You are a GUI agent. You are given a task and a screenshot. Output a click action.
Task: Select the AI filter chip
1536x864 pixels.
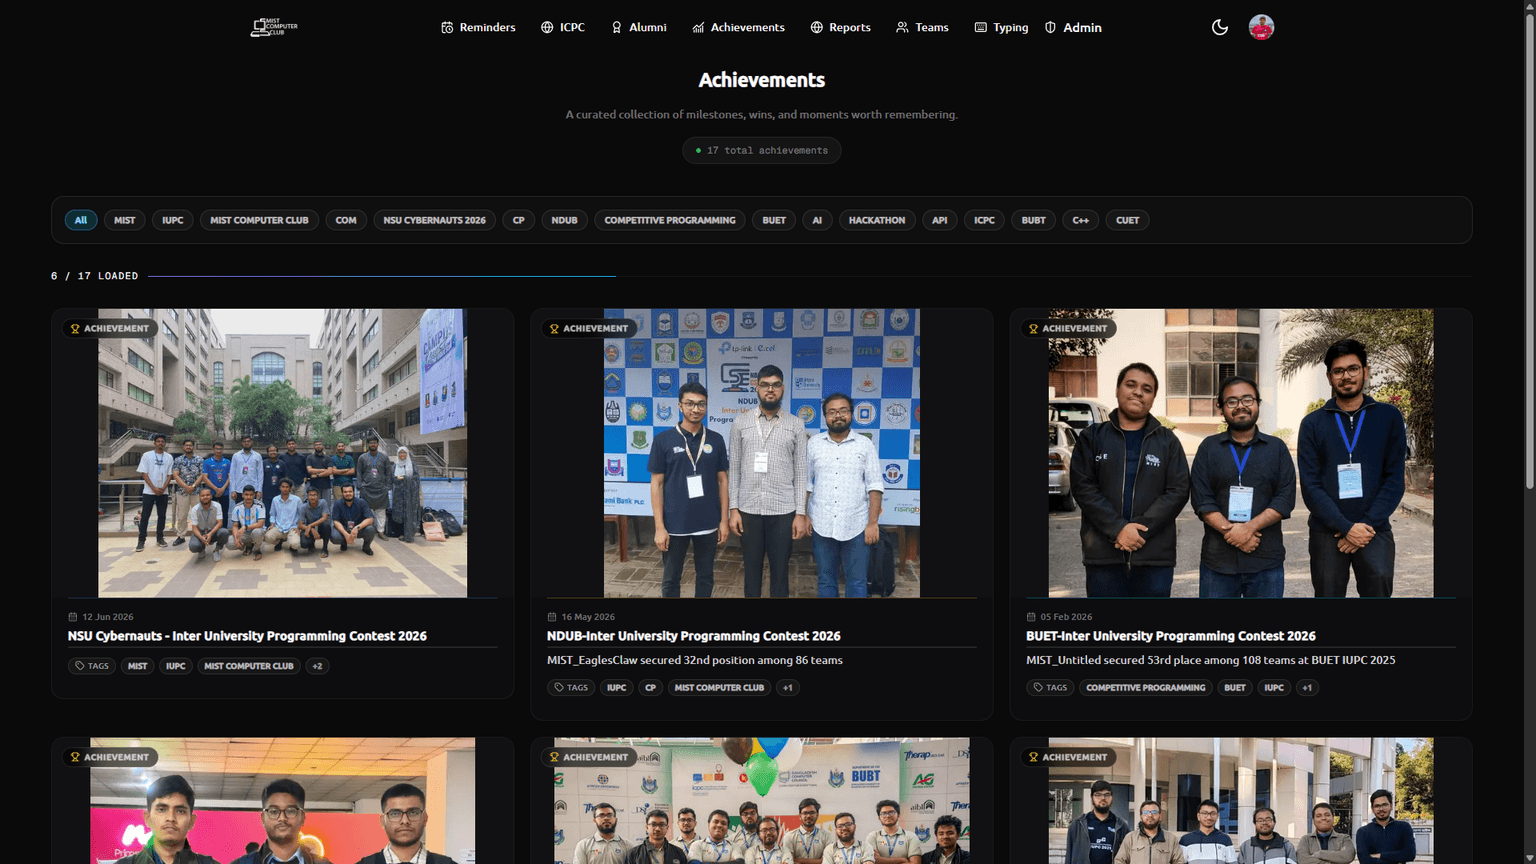click(x=817, y=220)
